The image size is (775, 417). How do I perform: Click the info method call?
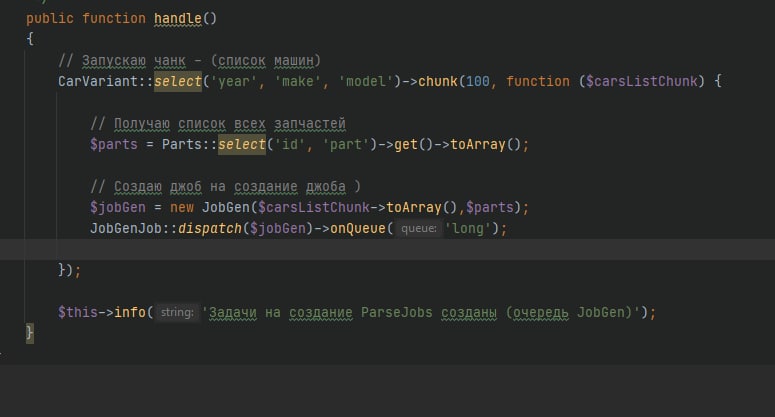(x=129, y=312)
